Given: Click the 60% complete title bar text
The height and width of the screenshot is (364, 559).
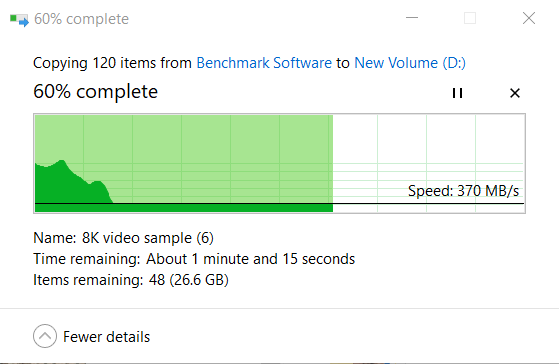Looking at the screenshot, I should (x=81, y=19).
